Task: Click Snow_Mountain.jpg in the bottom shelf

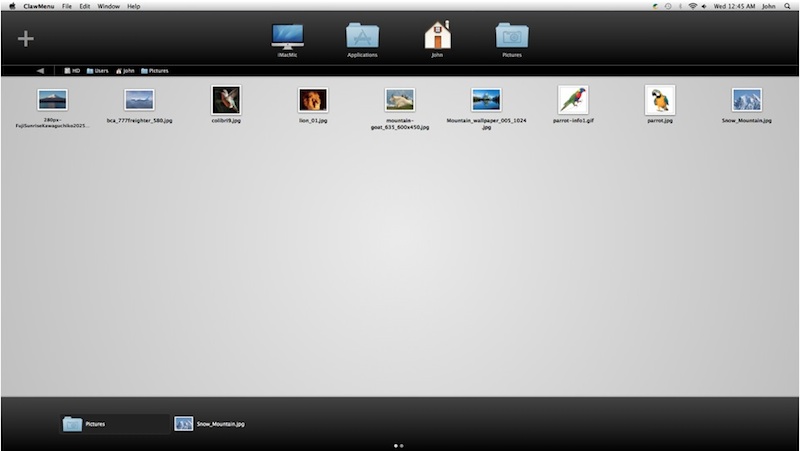Action: (x=209, y=424)
